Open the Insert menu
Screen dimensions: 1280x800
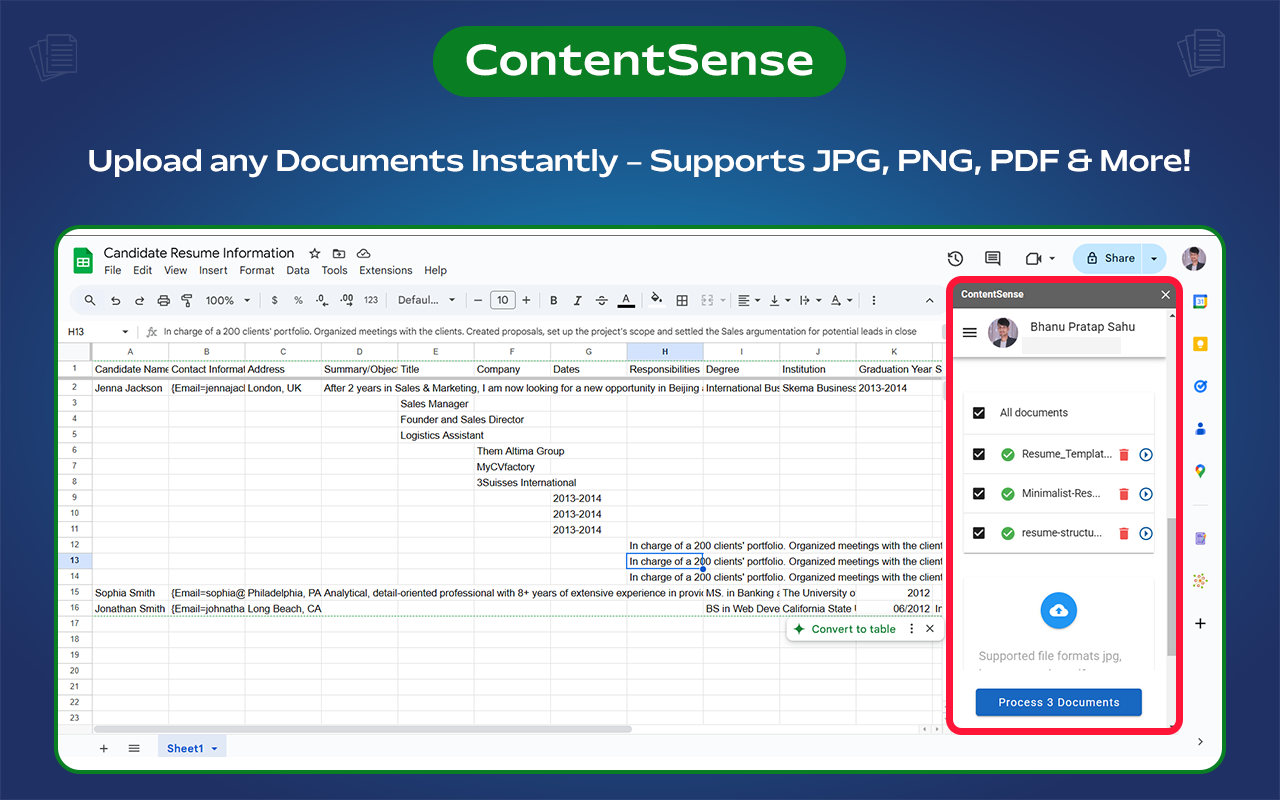coord(213,270)
